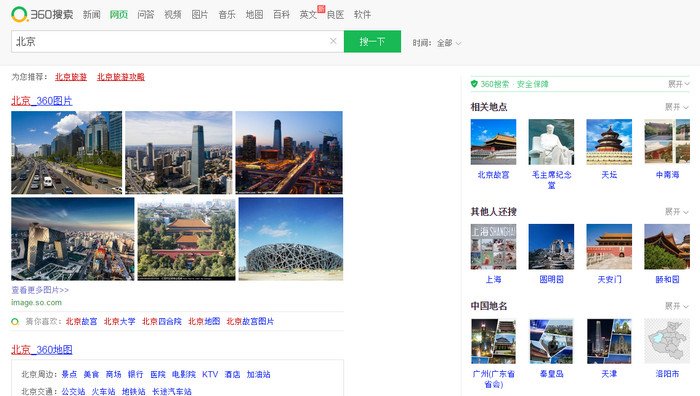This screenshot has height=396, width=700.
Task: Open the 北京_360地图 result link
Action: click(42, 350)
